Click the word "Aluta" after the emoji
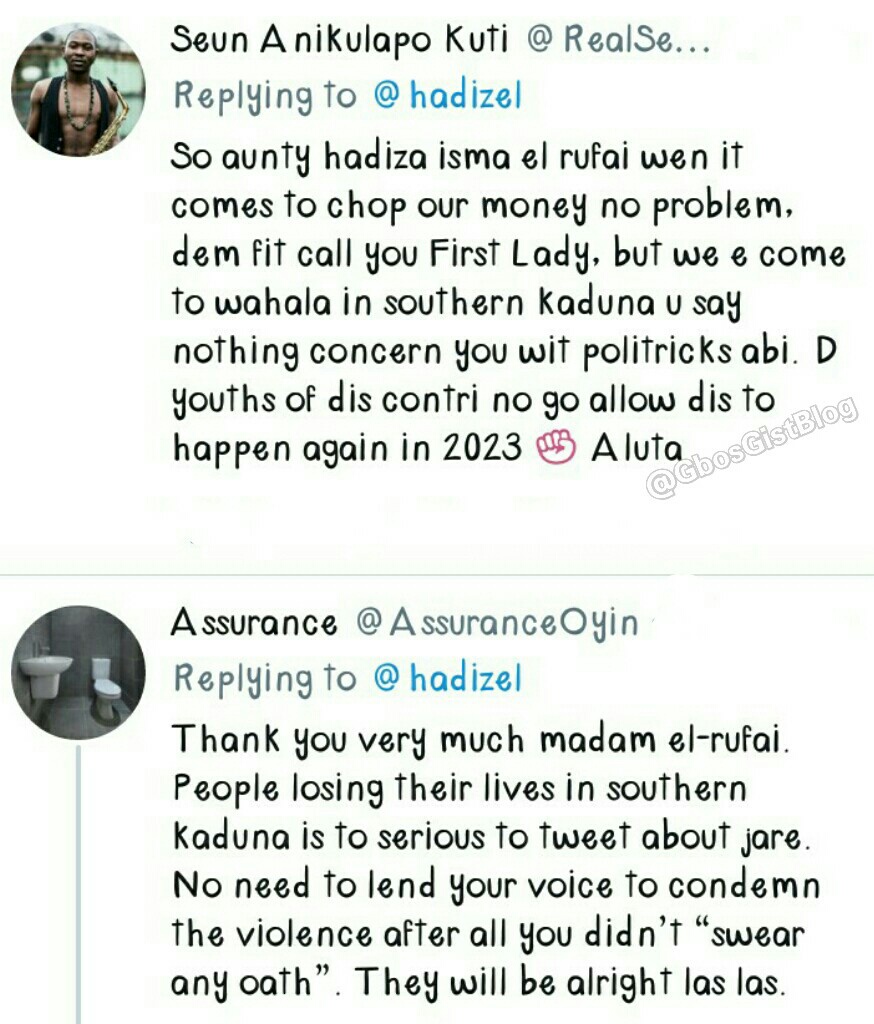The image size is (874, 1024). coord(636,448)
